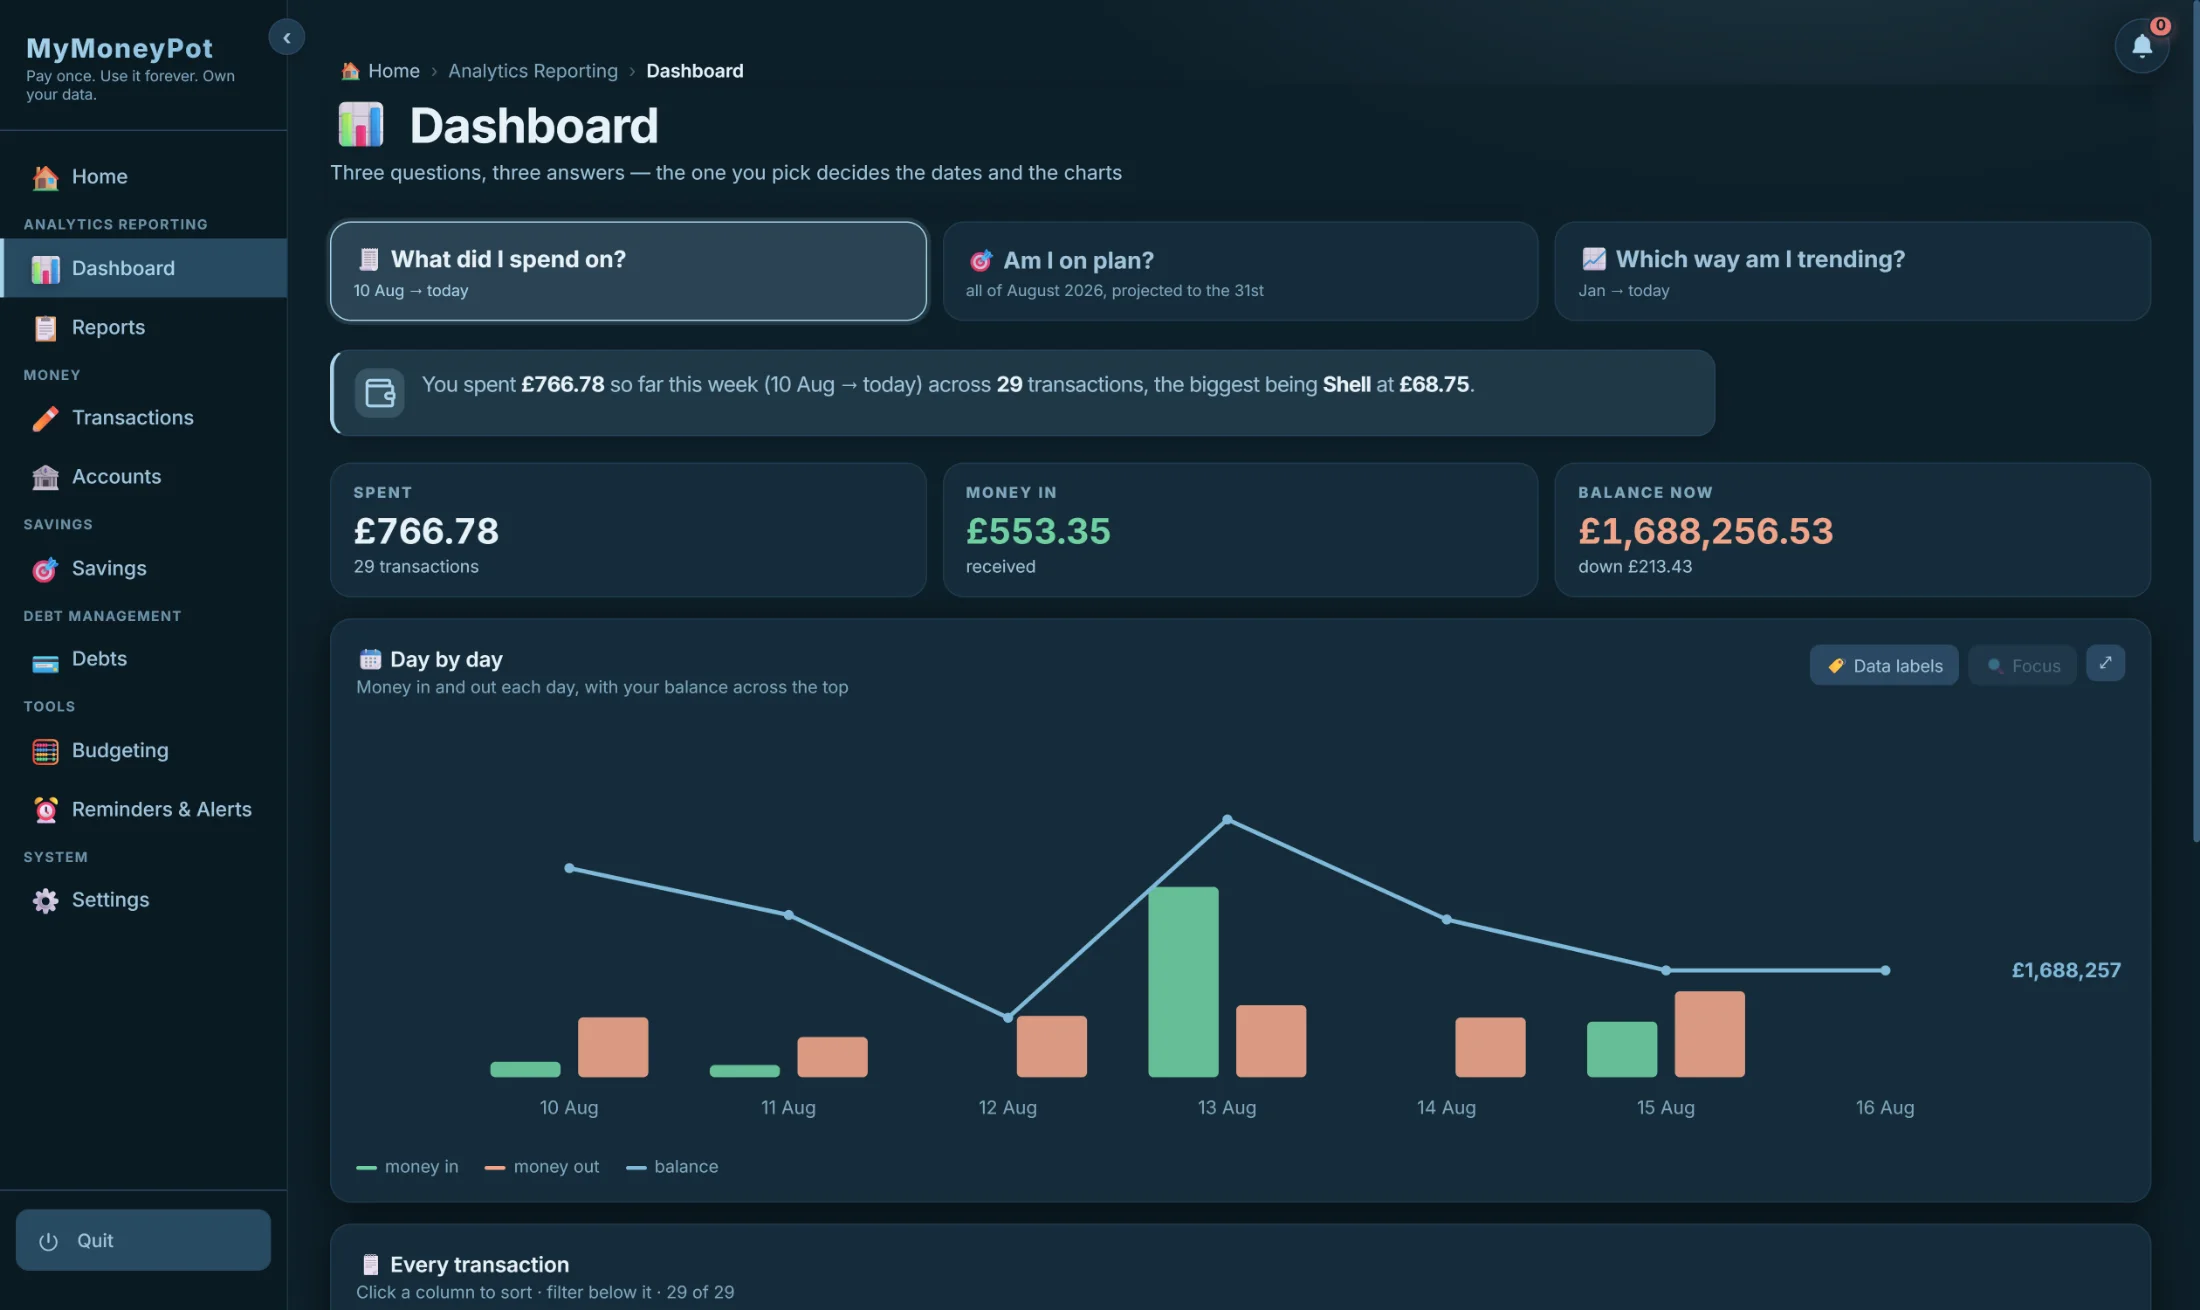Click the Reminders & Alerts alarm clock icon
2200x1310 pixels.
(45, 809)
